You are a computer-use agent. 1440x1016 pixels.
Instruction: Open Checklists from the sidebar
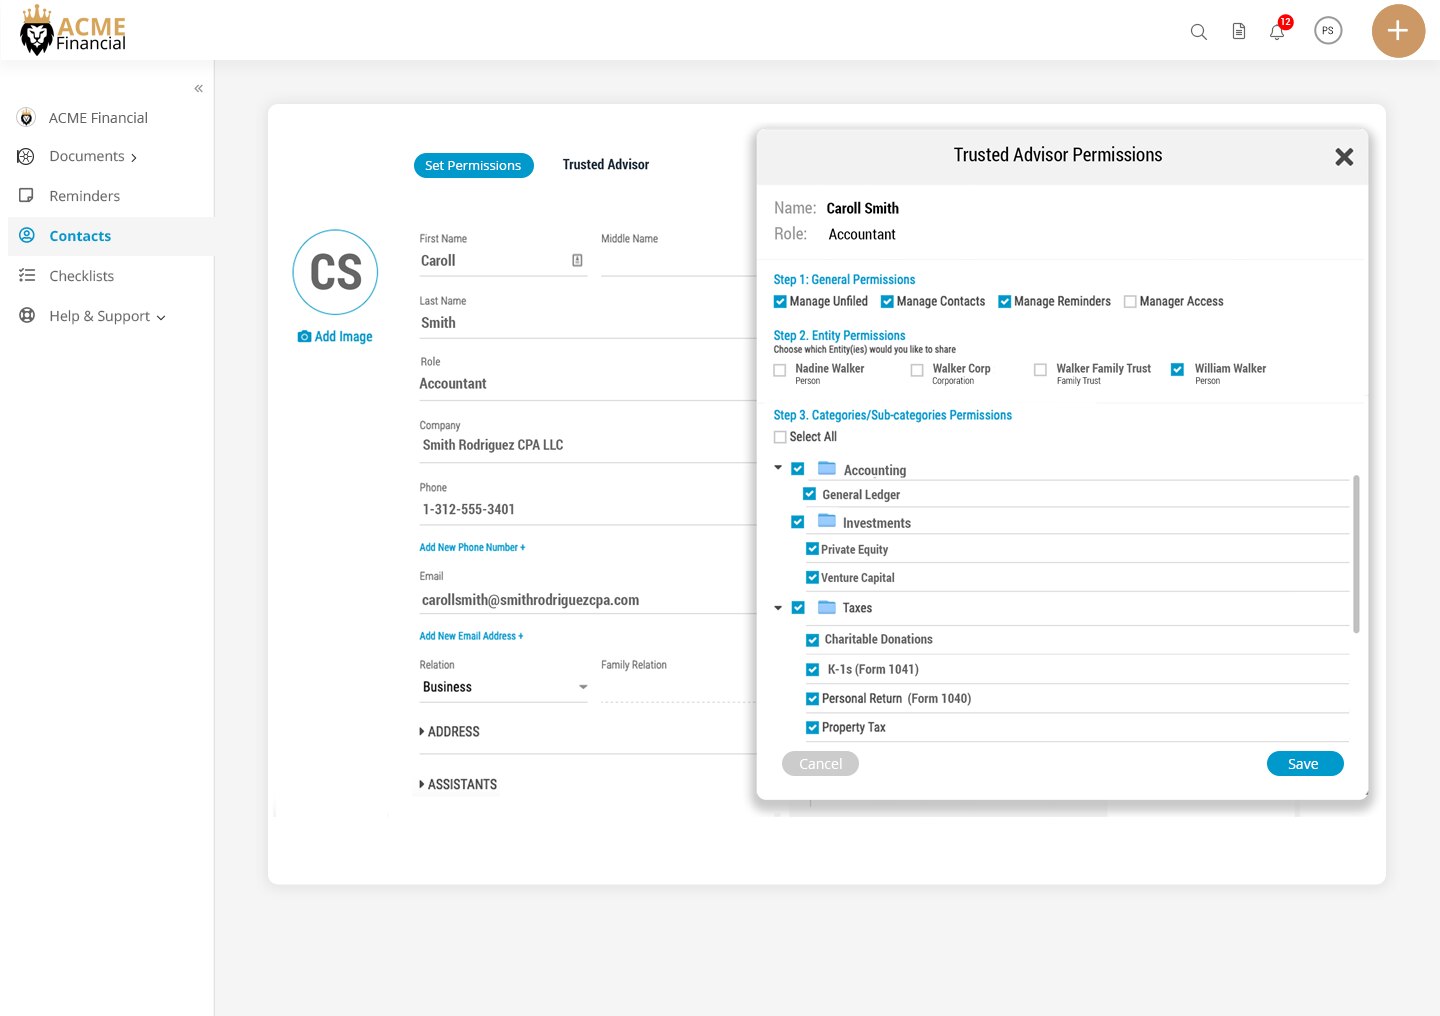81,276
